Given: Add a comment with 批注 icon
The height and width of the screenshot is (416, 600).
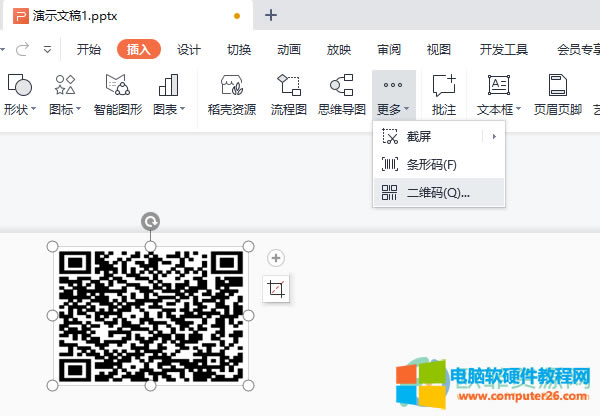Looking at the screenshot, I should tap(443, 86).
